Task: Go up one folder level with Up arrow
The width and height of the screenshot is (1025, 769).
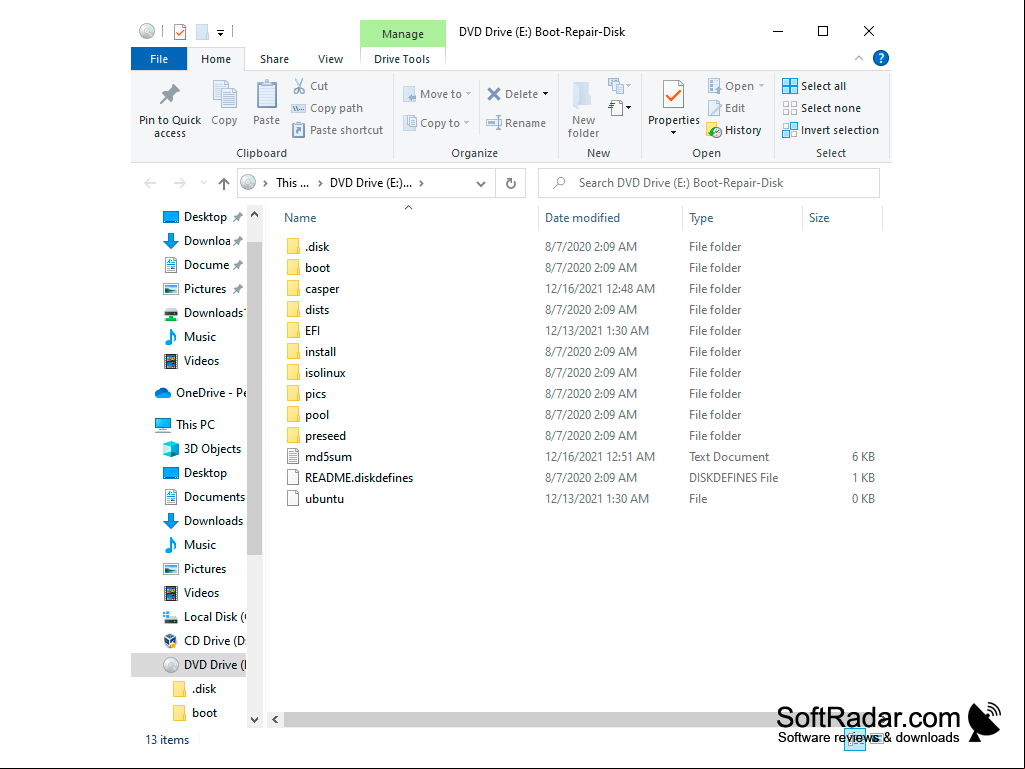Action: [x=224, y=184]
